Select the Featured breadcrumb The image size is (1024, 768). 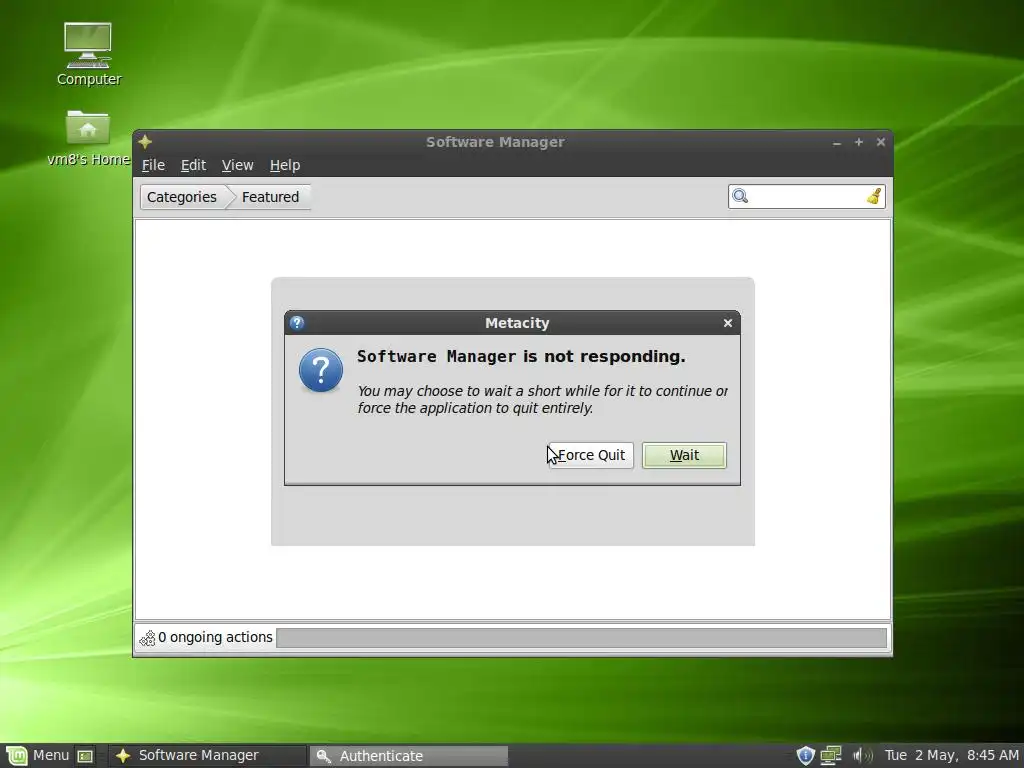270,197
